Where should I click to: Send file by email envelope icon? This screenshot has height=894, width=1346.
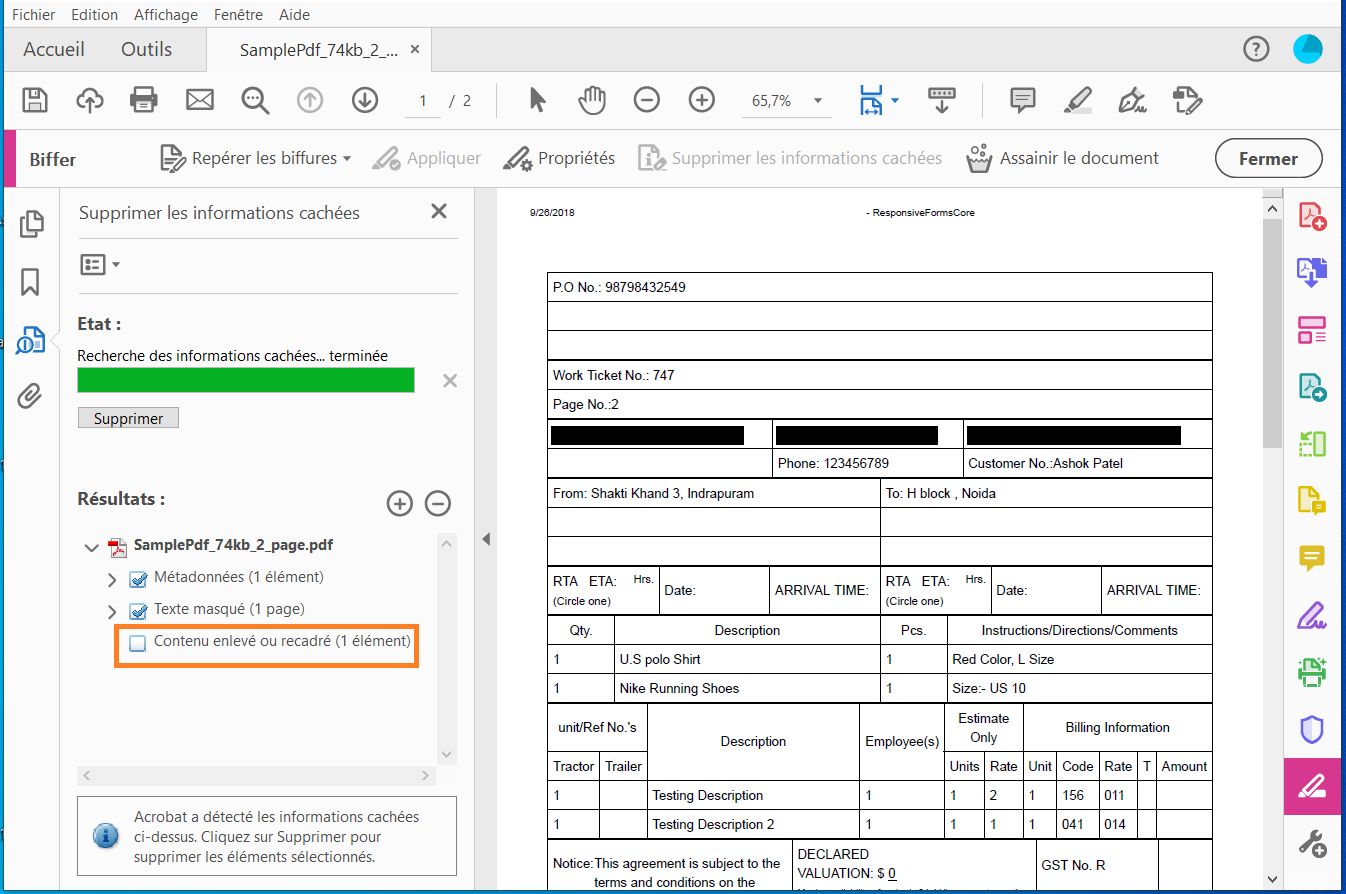click(x=200, y=100)
